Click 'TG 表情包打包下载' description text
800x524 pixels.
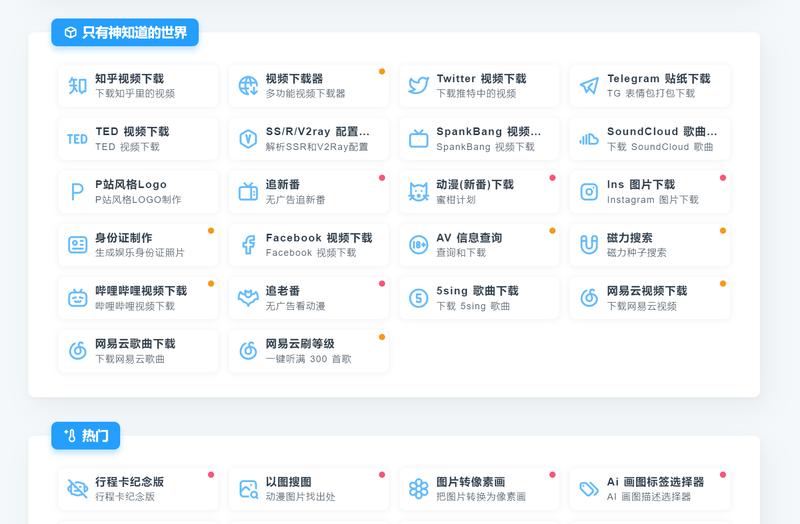(x=651, y=93)
